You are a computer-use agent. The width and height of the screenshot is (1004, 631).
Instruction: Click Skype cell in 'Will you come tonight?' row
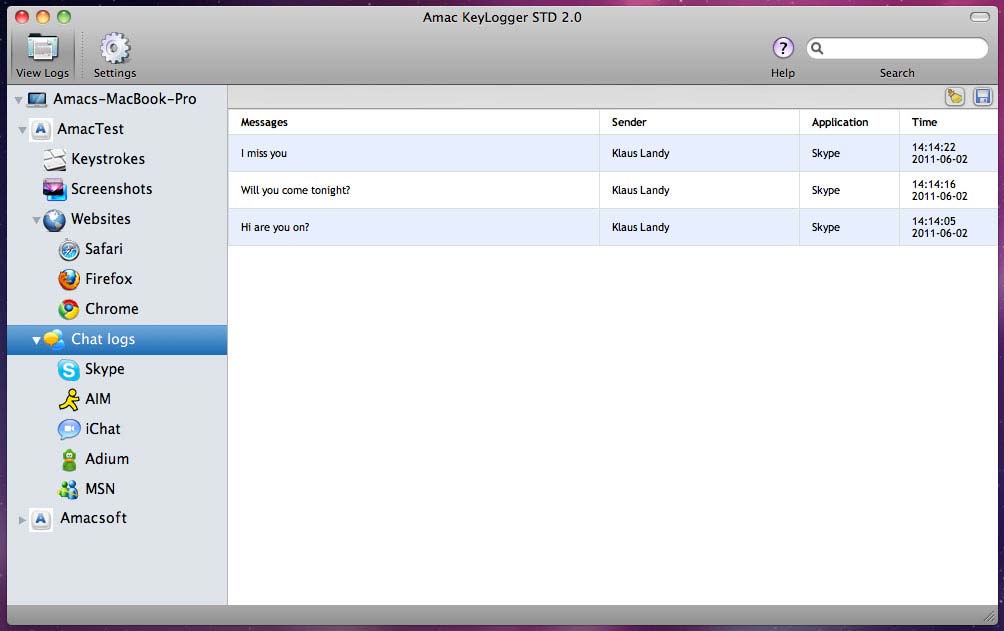point(825,190)
